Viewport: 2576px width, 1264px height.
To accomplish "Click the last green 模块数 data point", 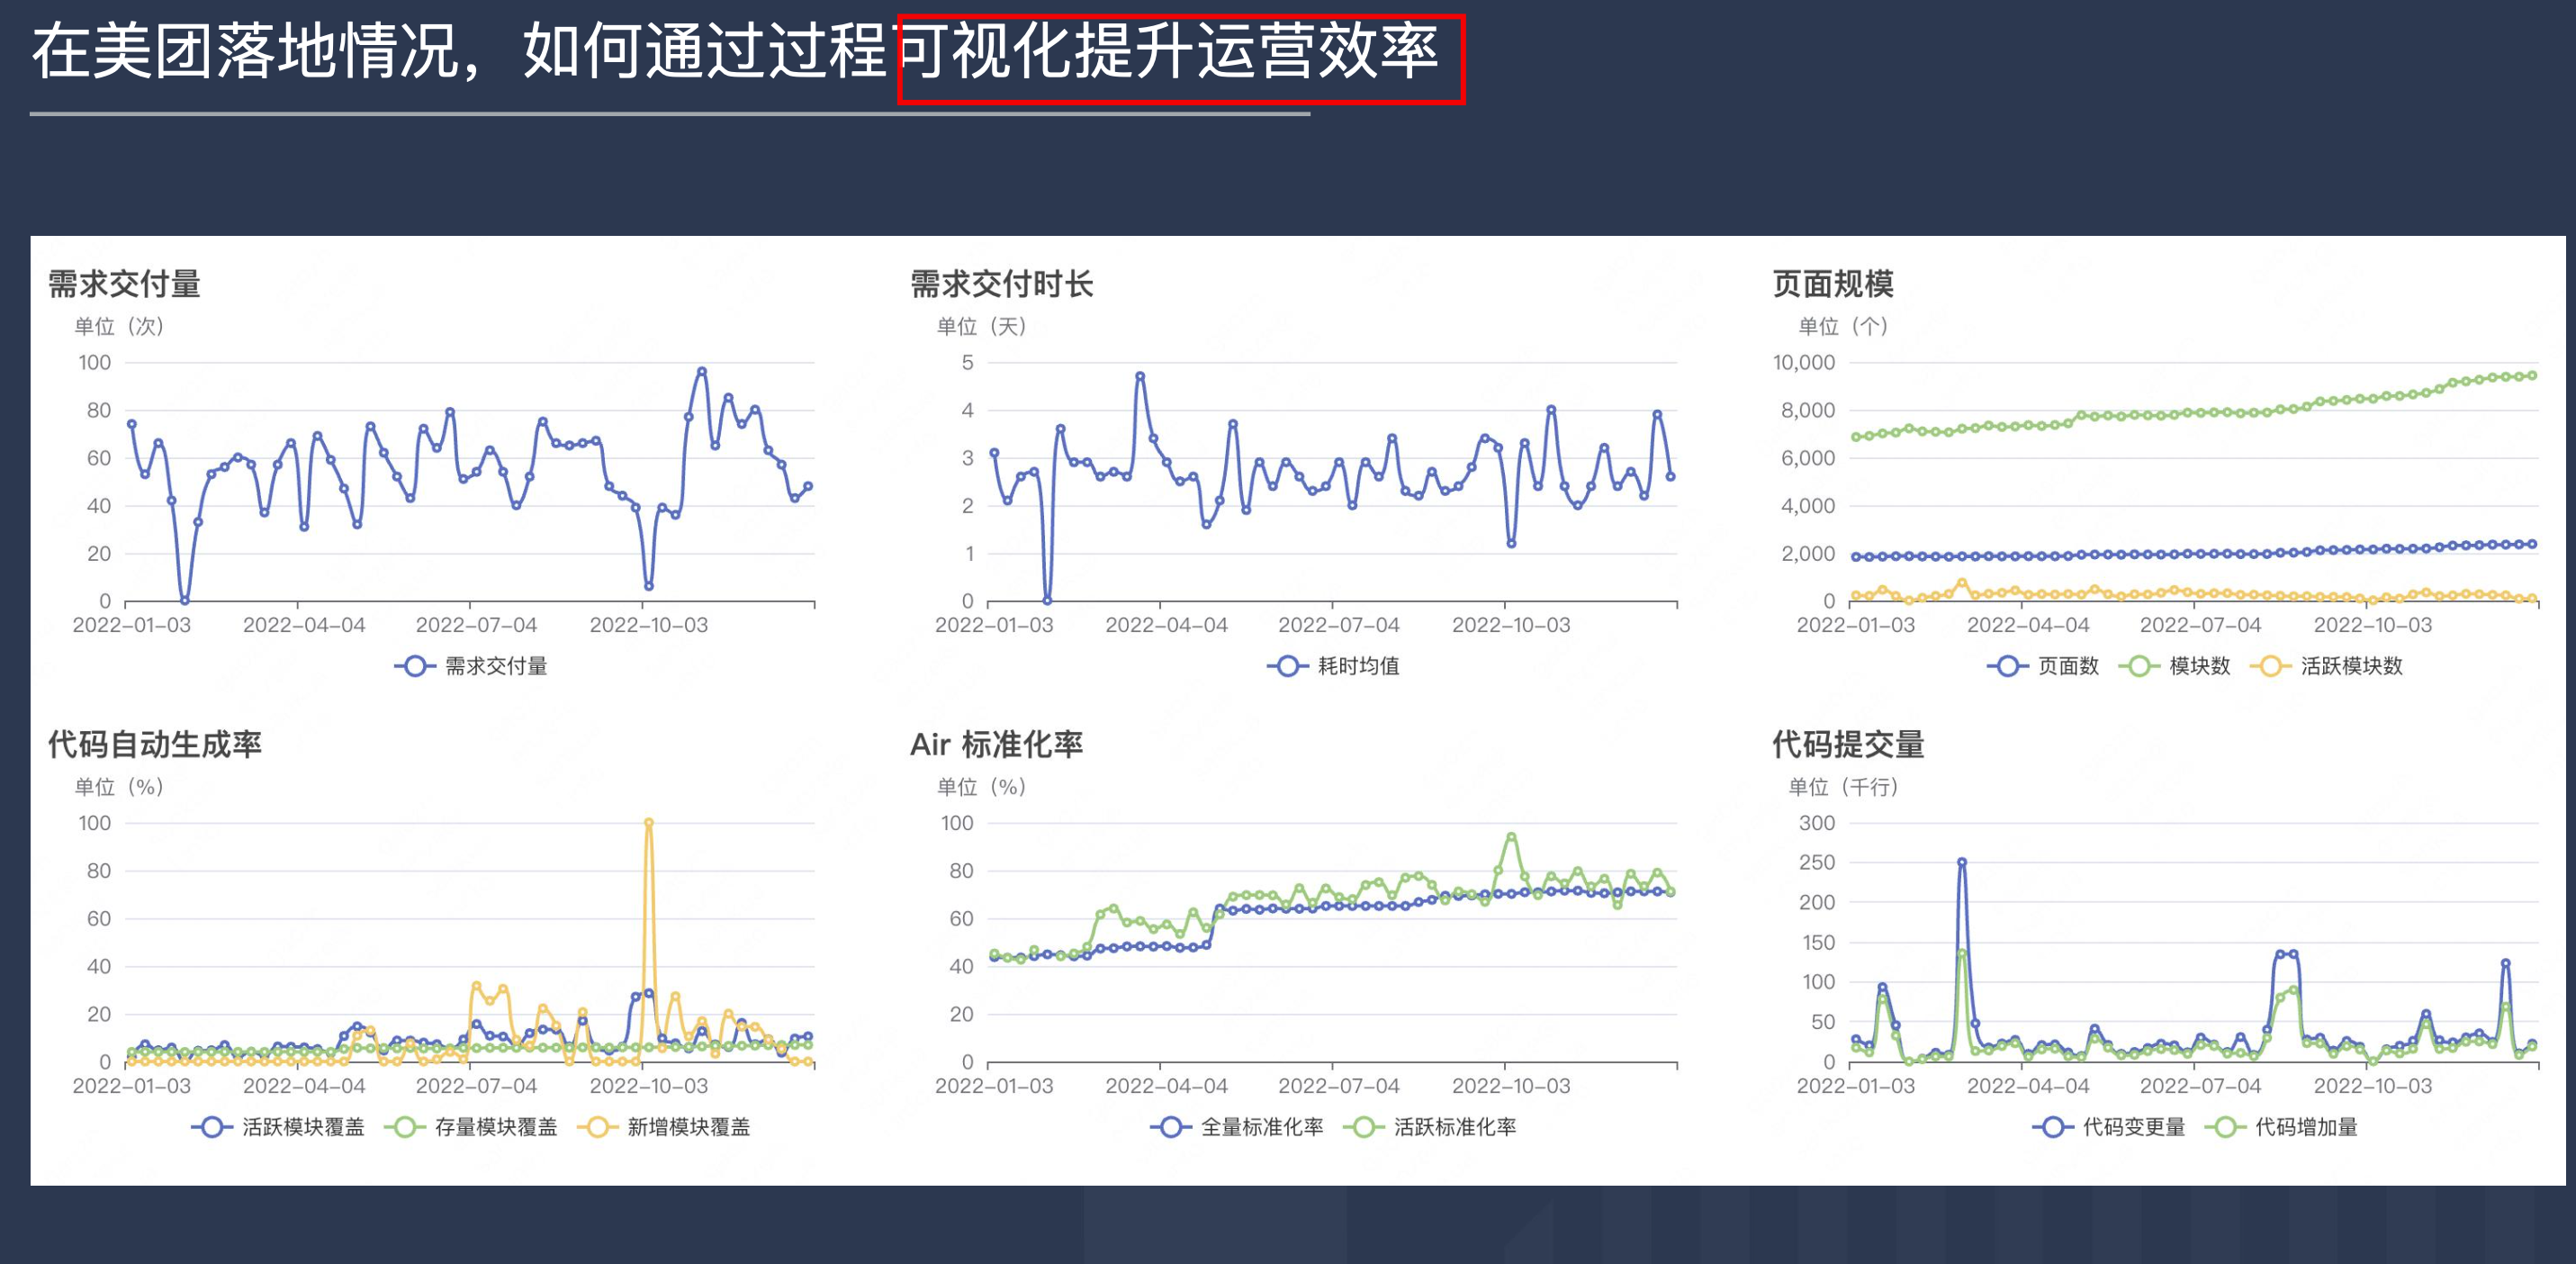I will pyautogui.click(x=2532, y=376).
